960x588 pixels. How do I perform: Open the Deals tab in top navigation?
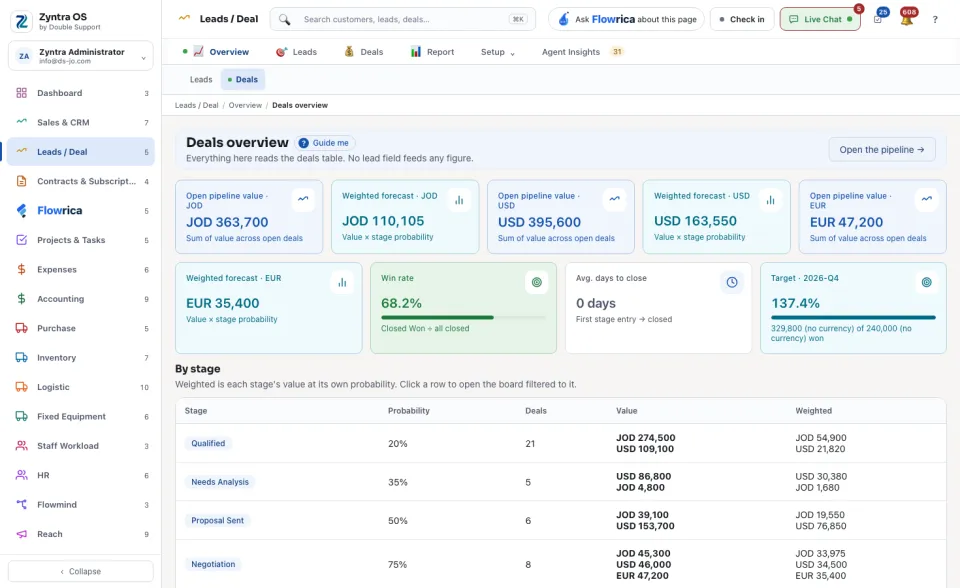(364, 52)
